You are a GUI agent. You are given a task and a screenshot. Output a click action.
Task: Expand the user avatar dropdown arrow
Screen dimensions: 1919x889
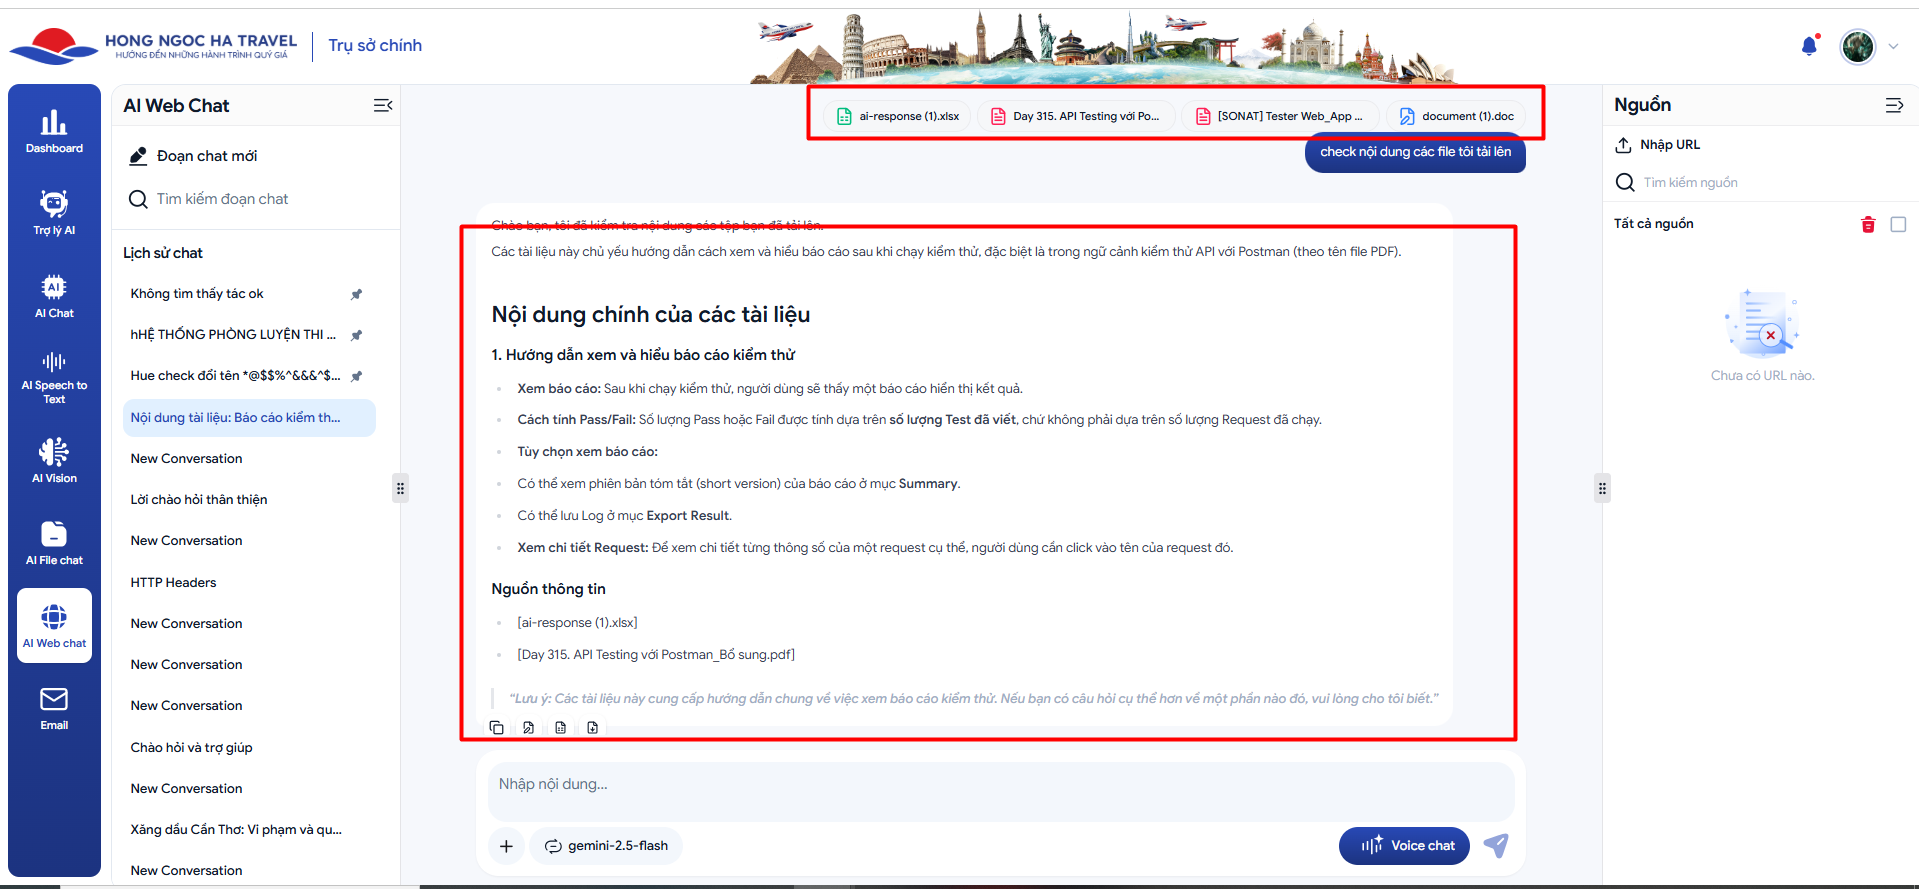pyautogui.click(x=1893, y=46)
